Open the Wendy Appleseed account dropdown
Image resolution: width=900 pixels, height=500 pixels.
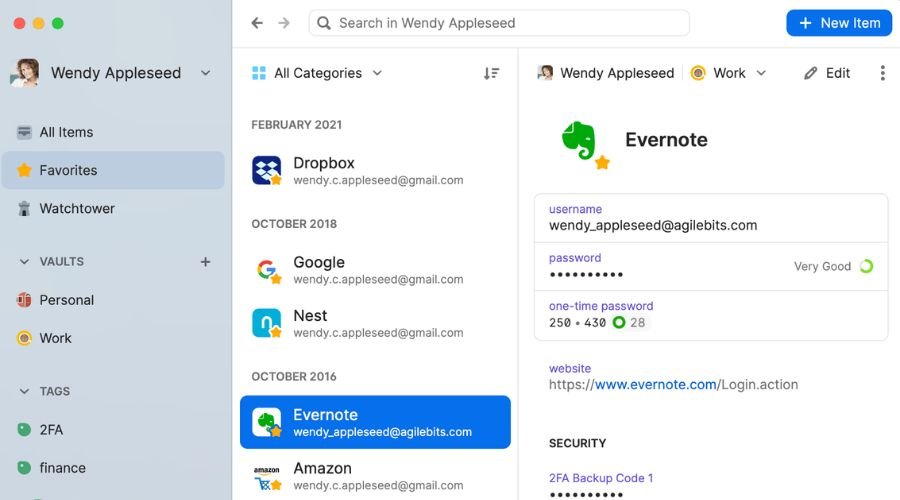[205, 73]
